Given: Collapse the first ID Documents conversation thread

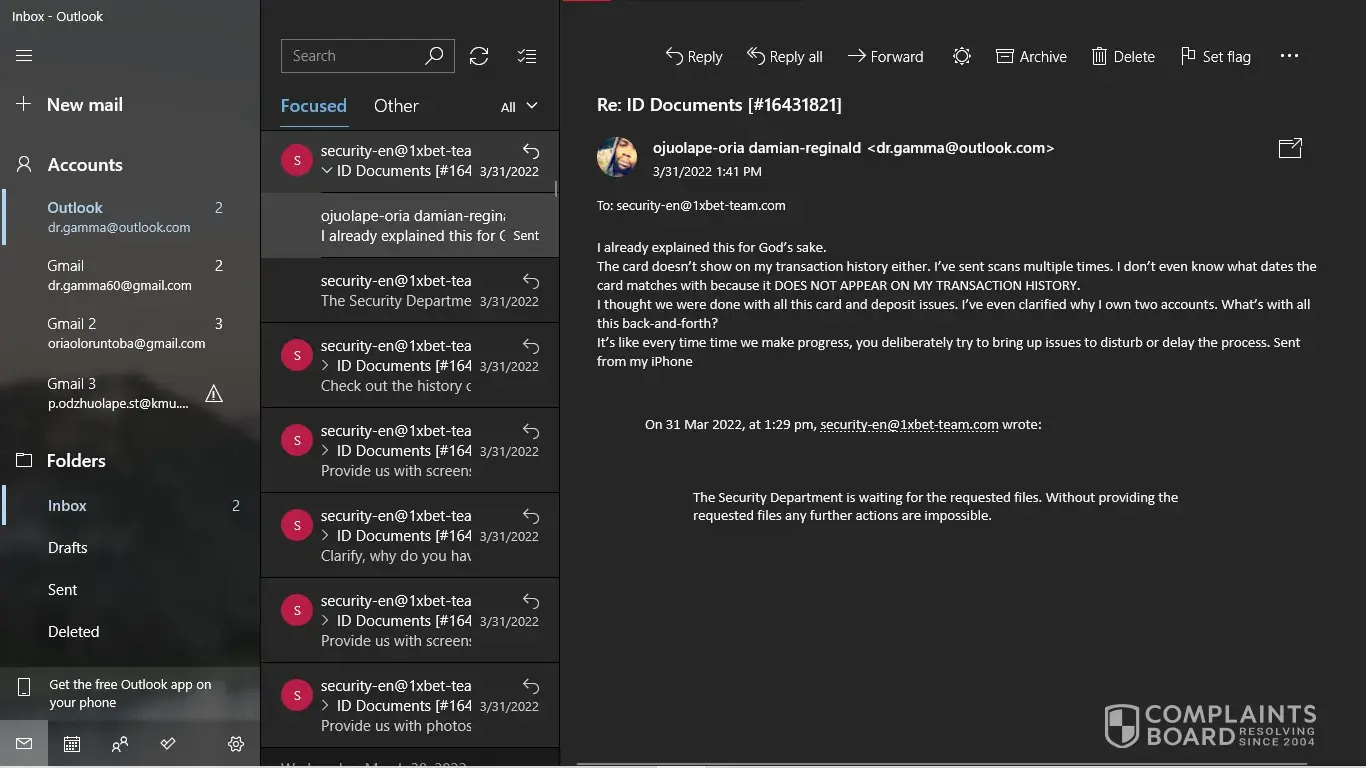Looking at the screenshot, I should [327, 171].
